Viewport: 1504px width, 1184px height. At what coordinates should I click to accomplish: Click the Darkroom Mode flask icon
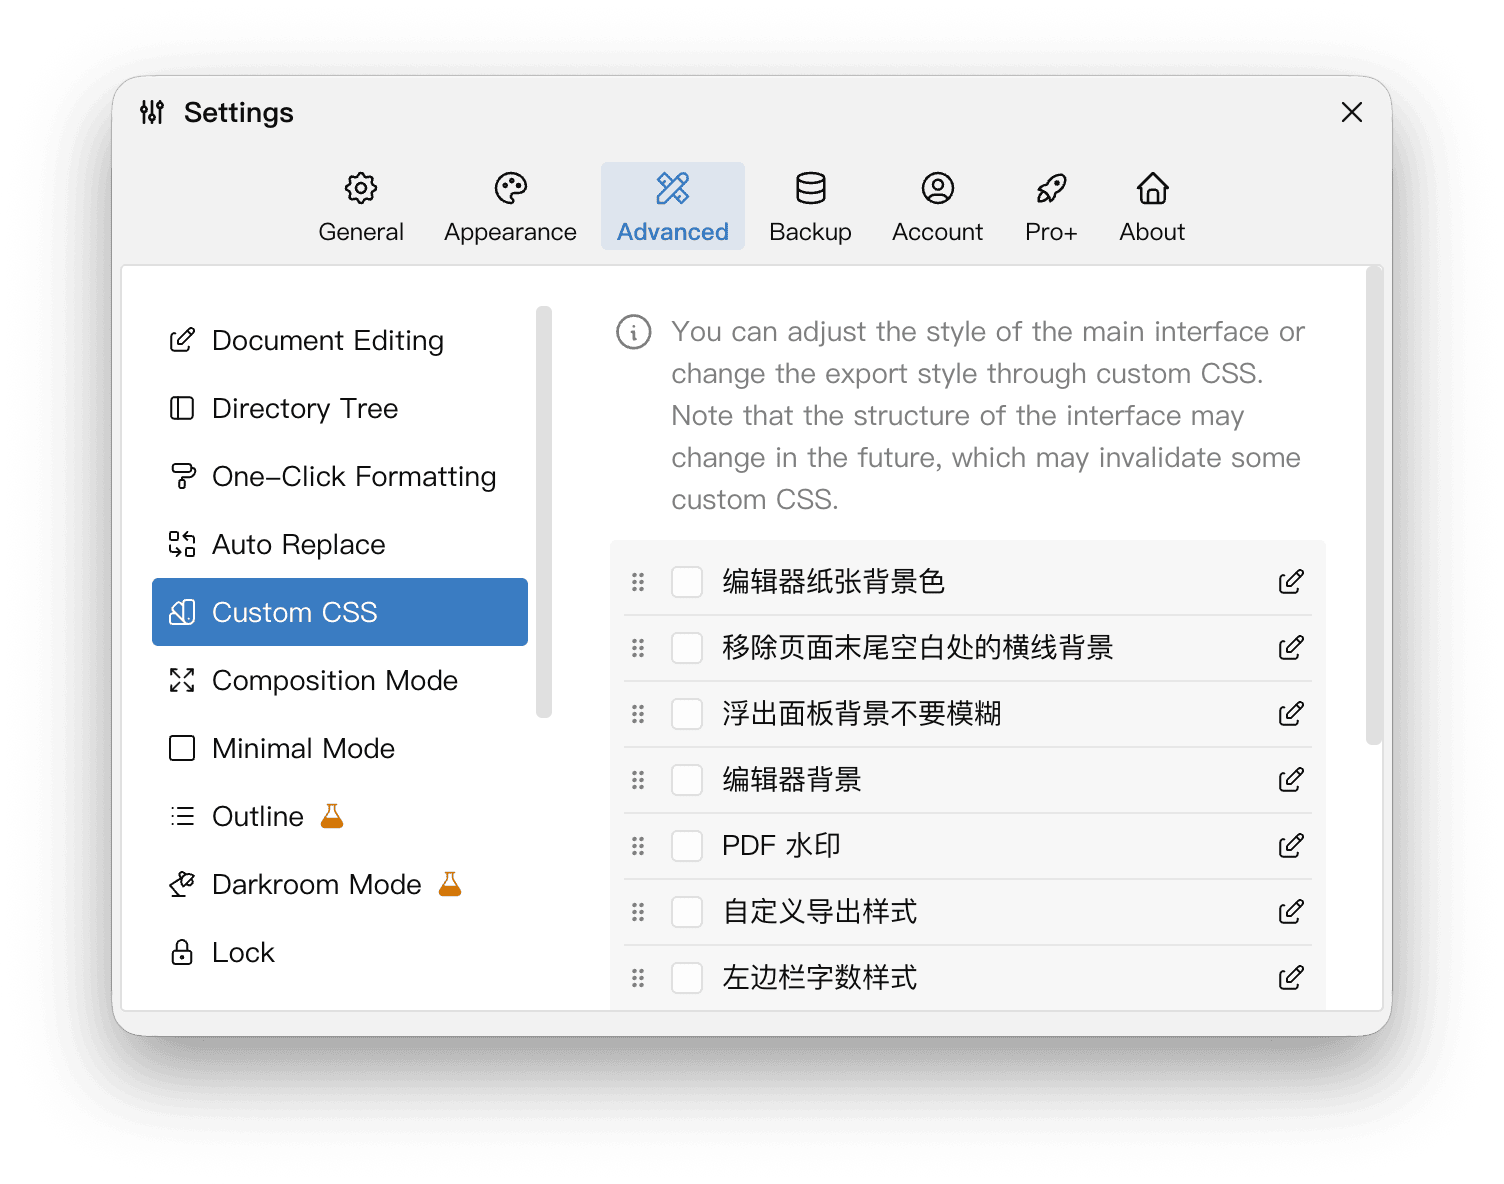pyautogui.click(x=450, y=884)
